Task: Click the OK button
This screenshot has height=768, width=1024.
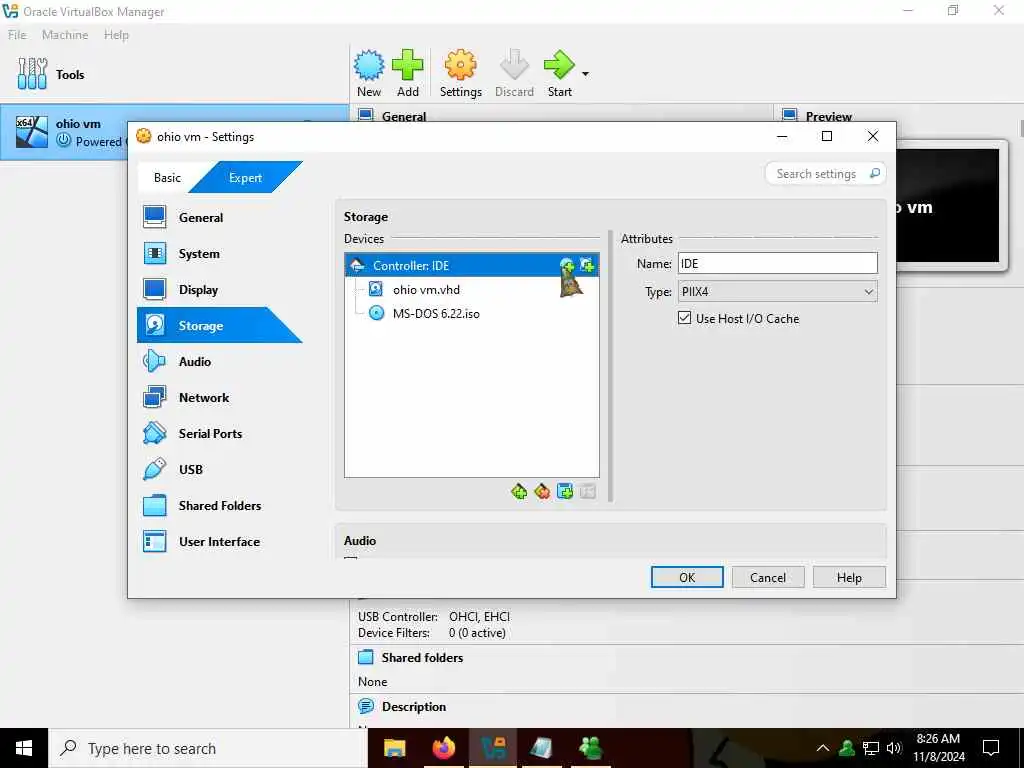Action: click(x=687, y=577)
